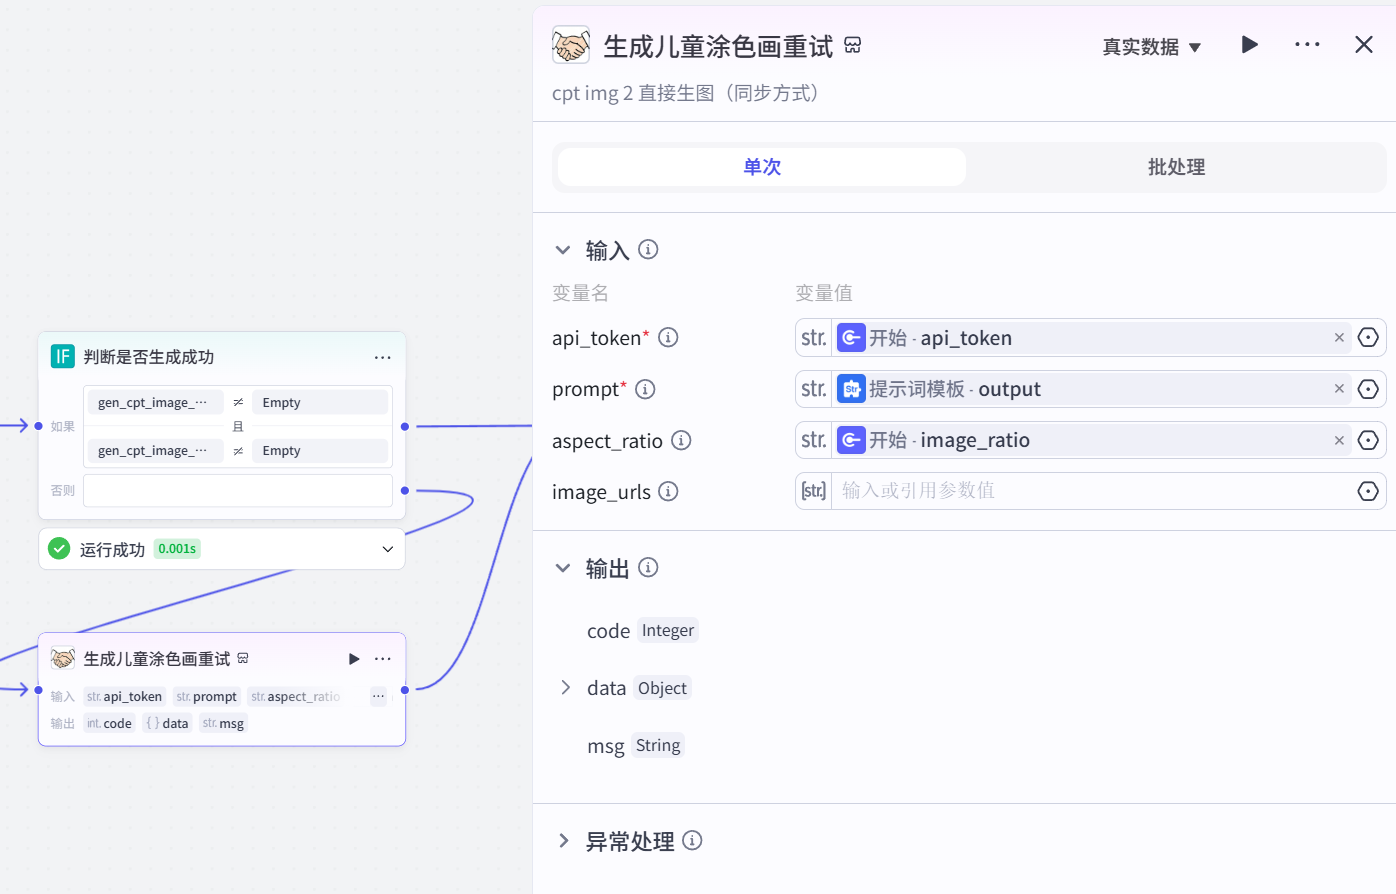
Task: Show info tooltip for aspect_ratio
Action: pos(681,440)
